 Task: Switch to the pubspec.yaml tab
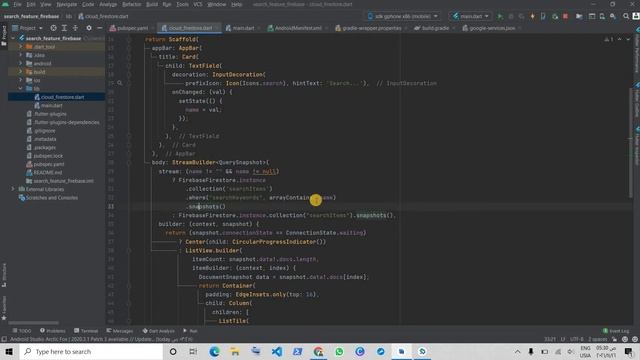tap(129, 28)
